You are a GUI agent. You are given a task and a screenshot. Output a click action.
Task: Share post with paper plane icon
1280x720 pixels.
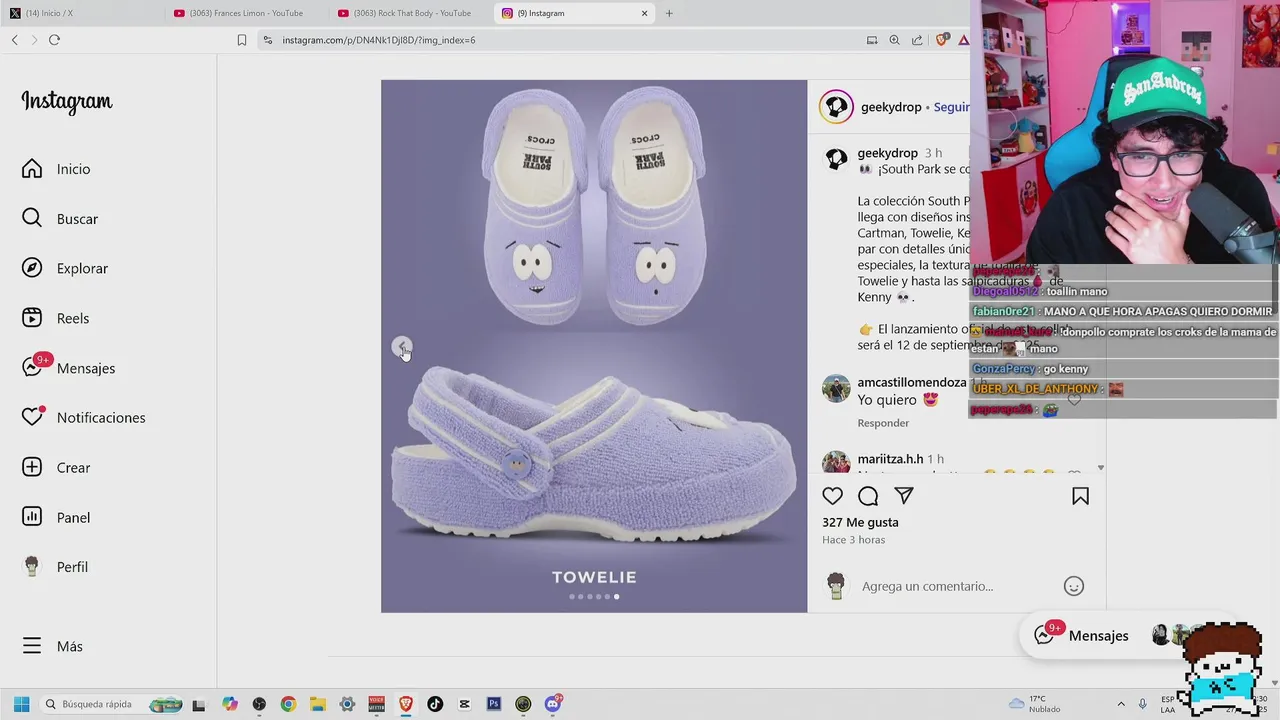click(904, 496)
